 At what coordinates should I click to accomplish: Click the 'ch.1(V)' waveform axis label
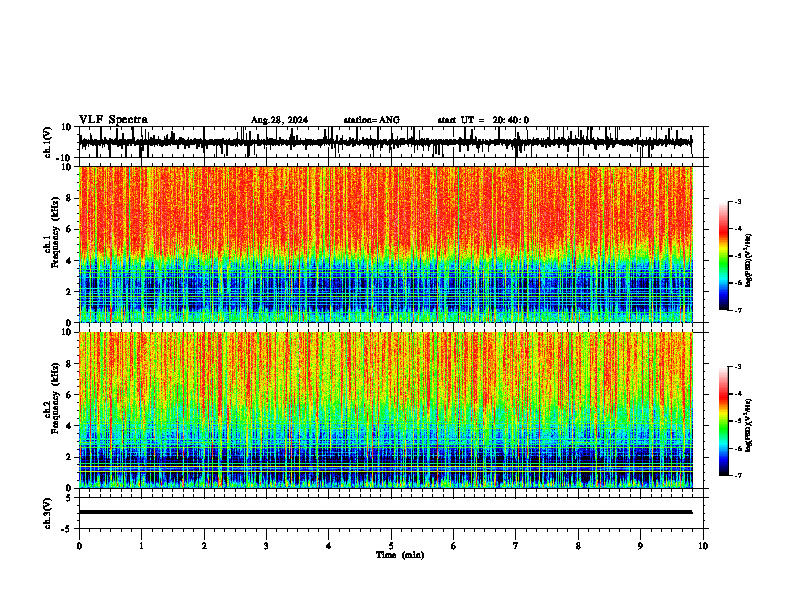tap(48, 142)
